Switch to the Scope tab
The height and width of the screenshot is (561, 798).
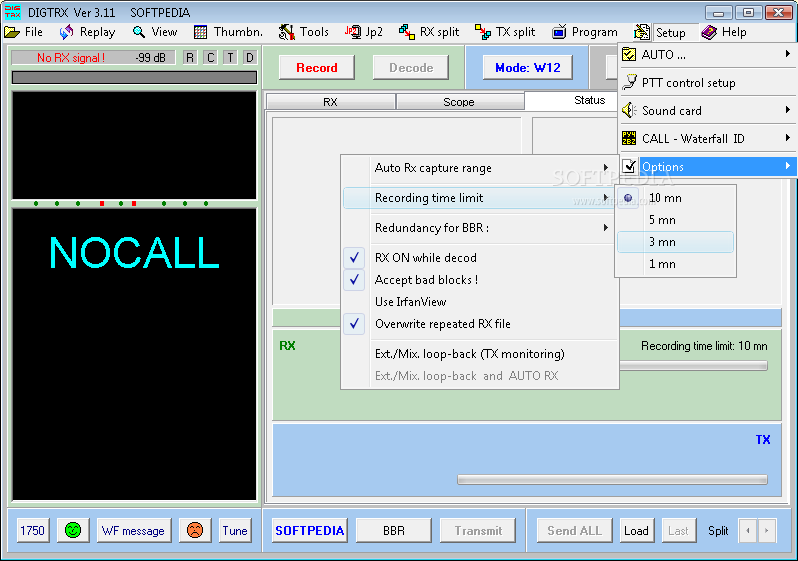459,102
